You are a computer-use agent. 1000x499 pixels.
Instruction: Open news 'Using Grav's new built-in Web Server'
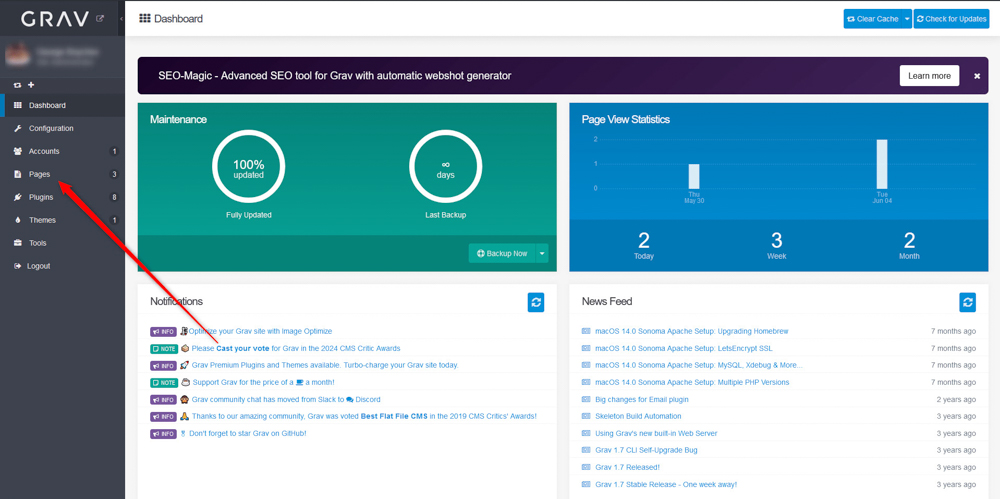tap(656, 433)
